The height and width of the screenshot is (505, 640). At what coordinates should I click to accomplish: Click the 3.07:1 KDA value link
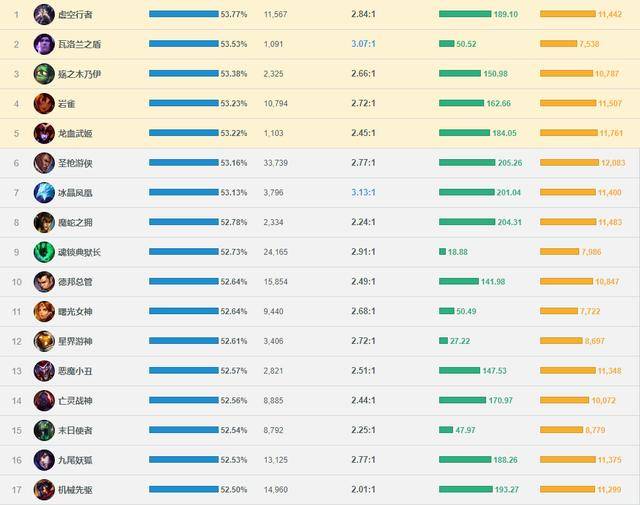[x=363, y=44]
